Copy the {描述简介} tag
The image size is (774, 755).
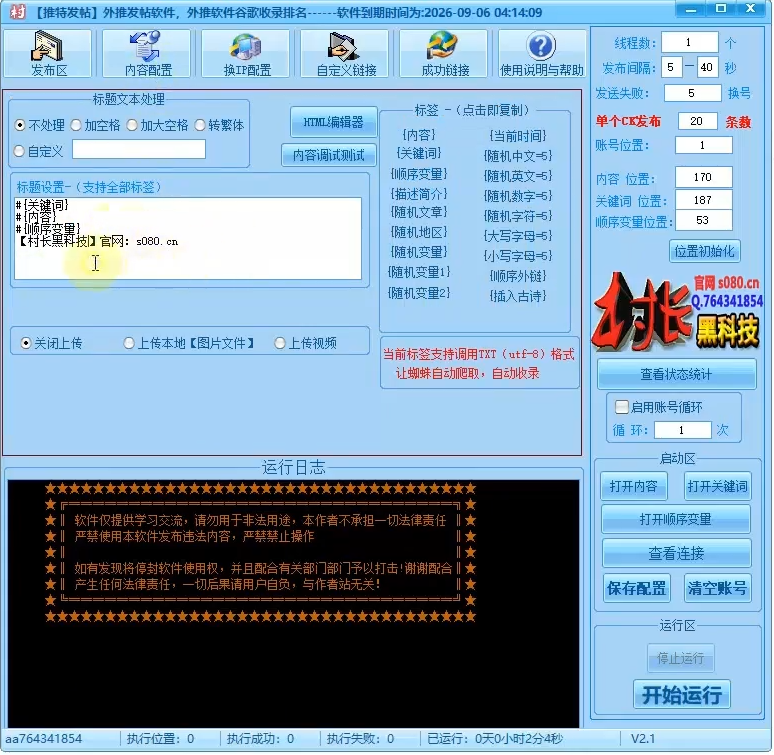click(419, 193)
